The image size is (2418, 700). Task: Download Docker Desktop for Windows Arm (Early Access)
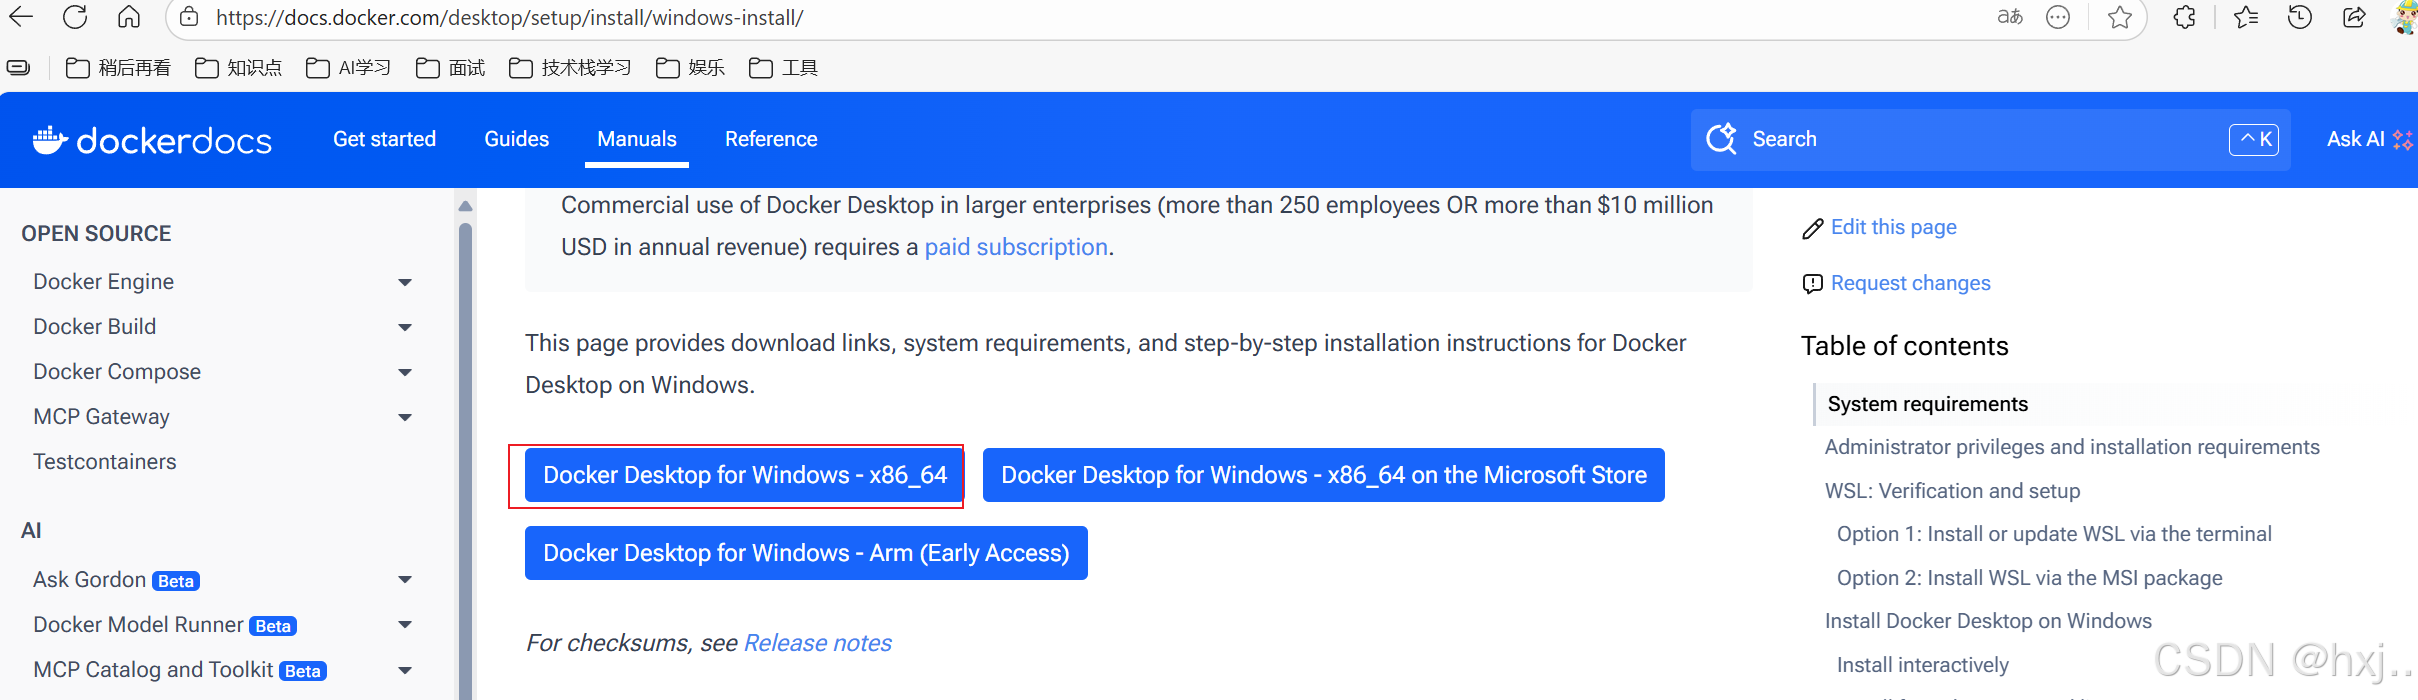click(806, 553)
